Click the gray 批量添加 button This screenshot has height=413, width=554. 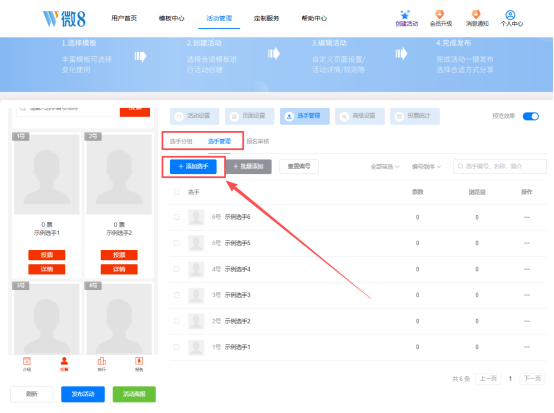tap(249, 166)
